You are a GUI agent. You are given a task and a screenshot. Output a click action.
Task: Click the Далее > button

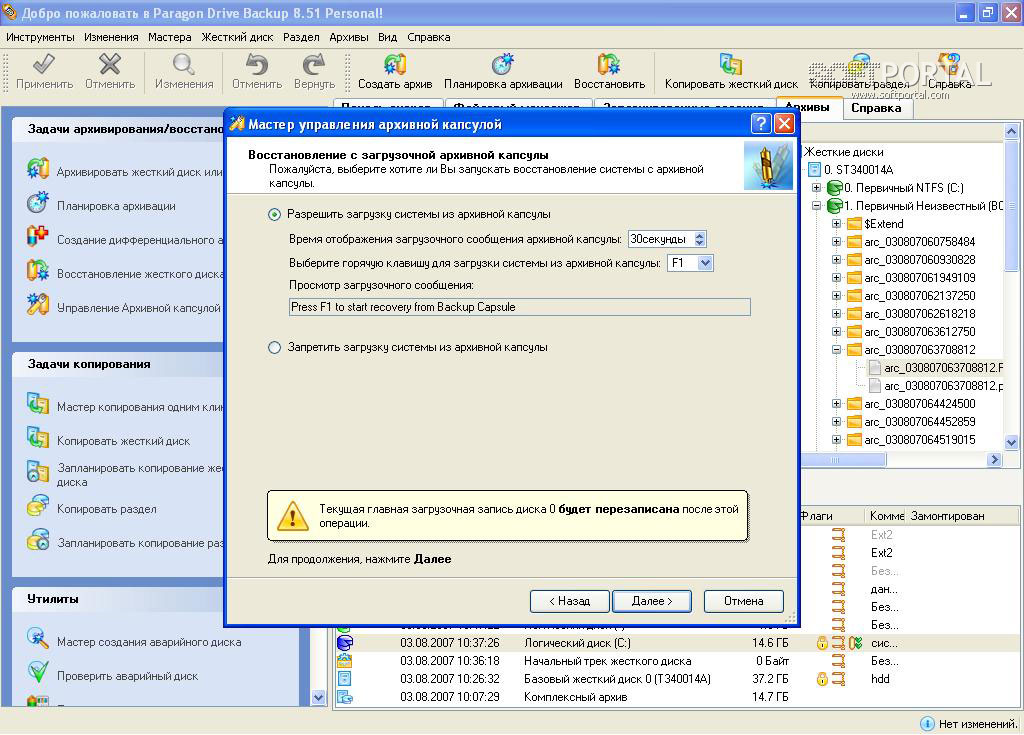[x=652, y=601]
